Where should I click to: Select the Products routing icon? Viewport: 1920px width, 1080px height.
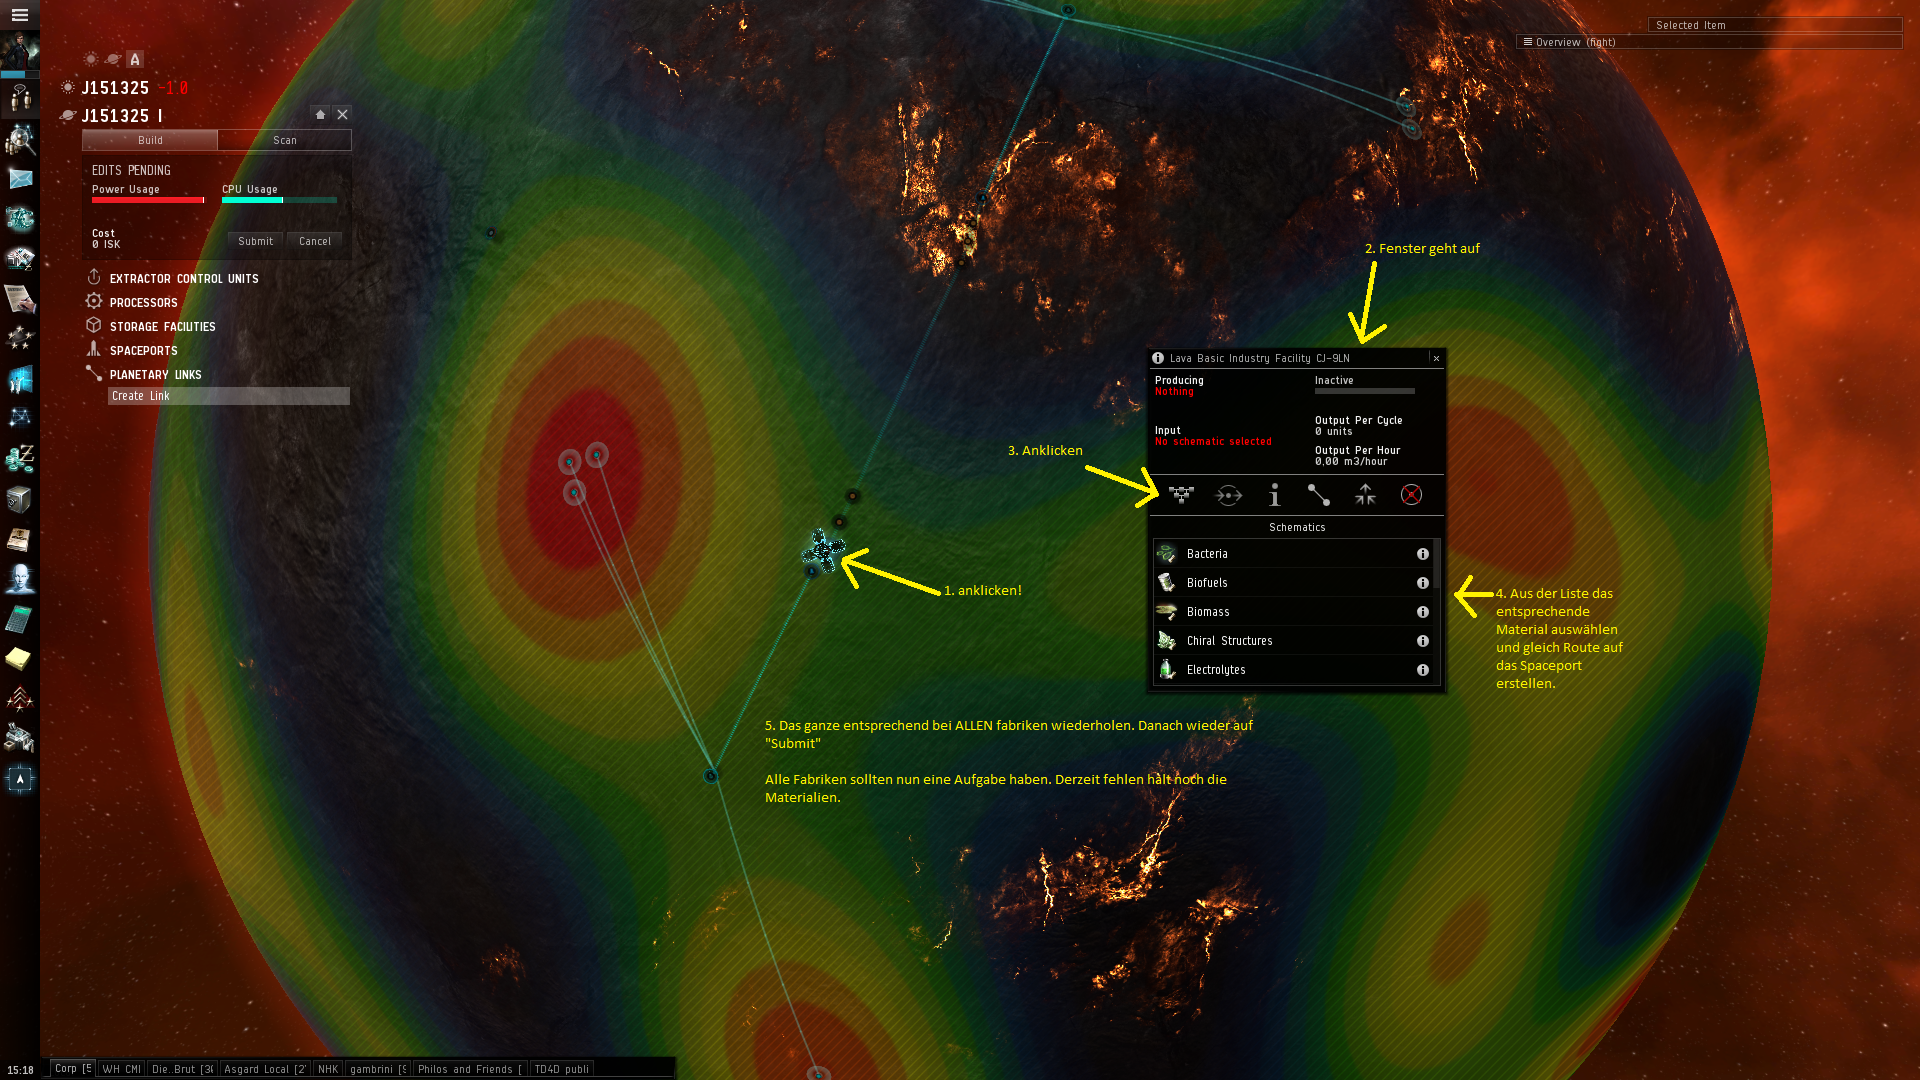click(1228, 494)
